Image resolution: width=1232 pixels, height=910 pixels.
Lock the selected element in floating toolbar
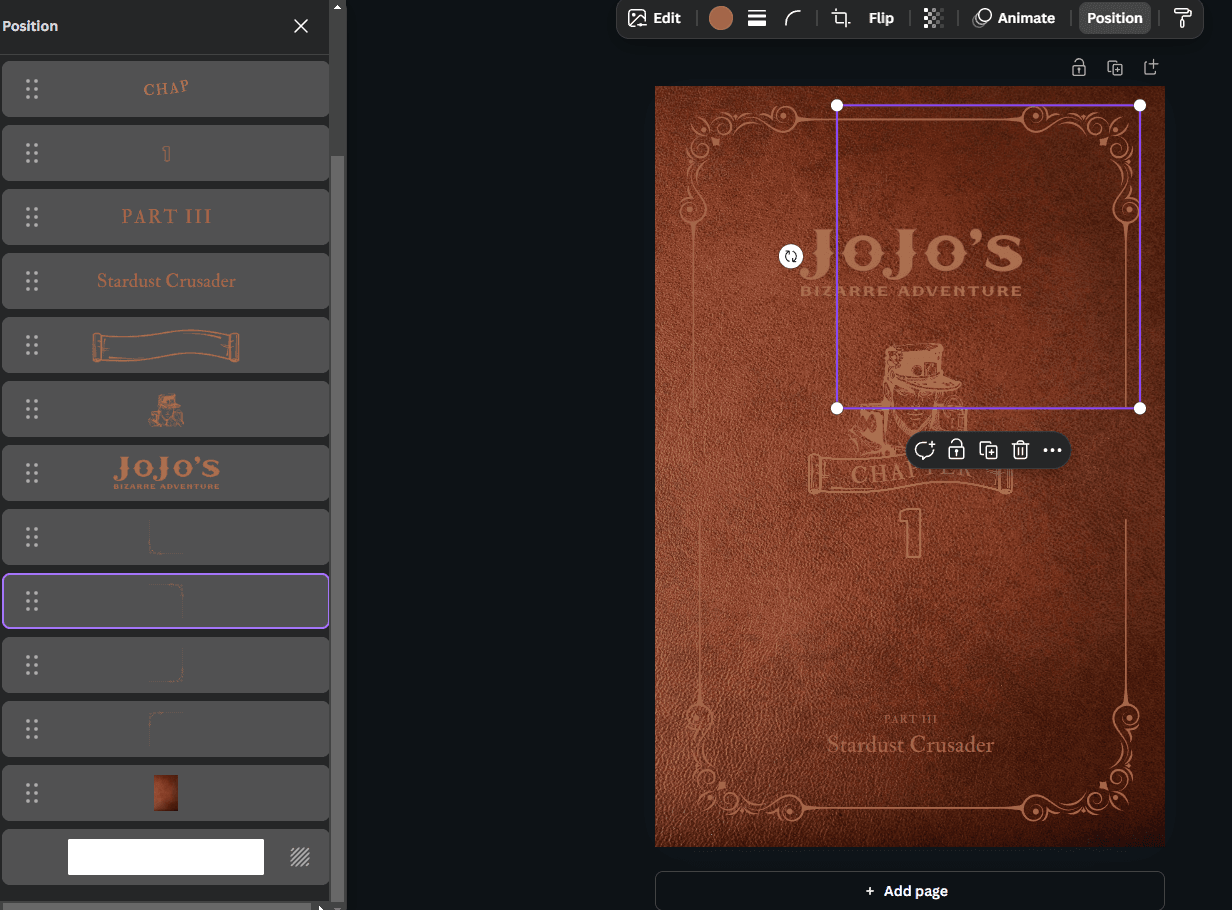click(x=956, y=450)
